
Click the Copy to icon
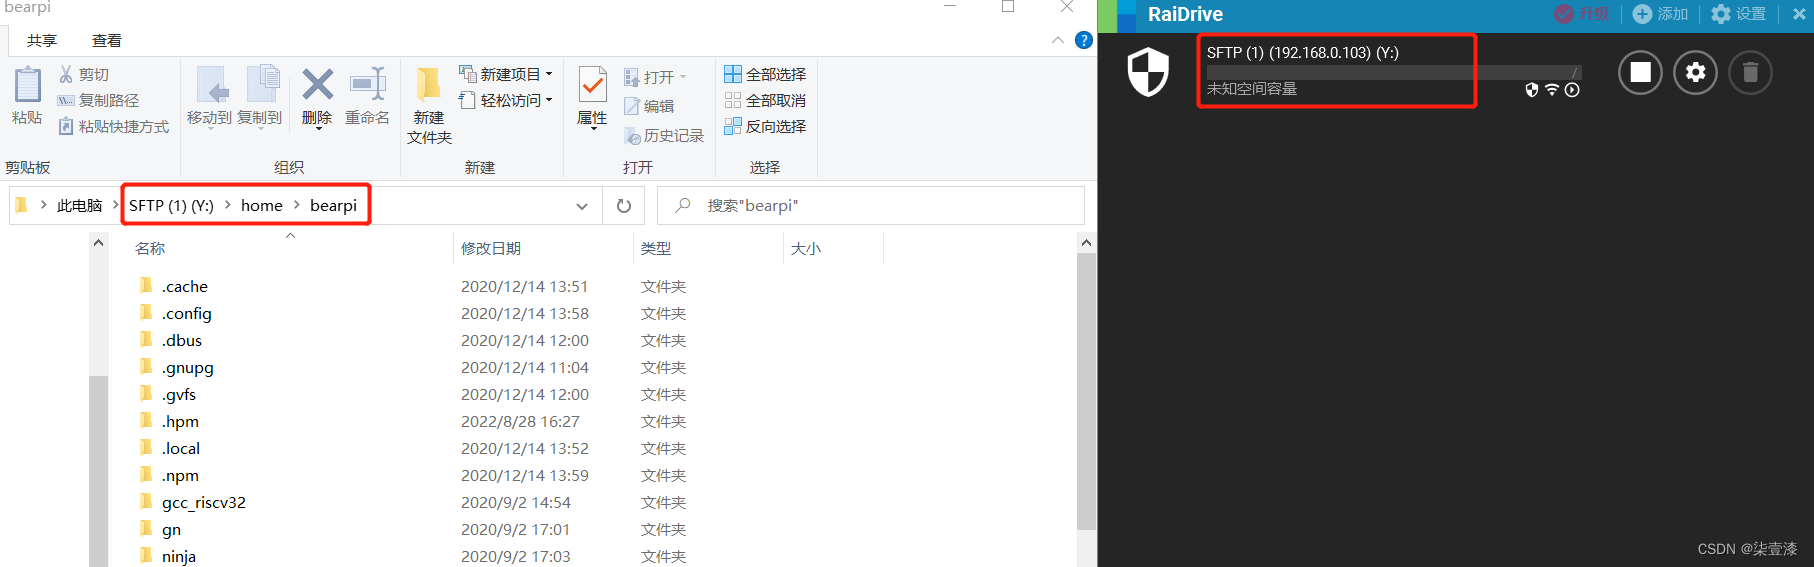click(262, 85)
